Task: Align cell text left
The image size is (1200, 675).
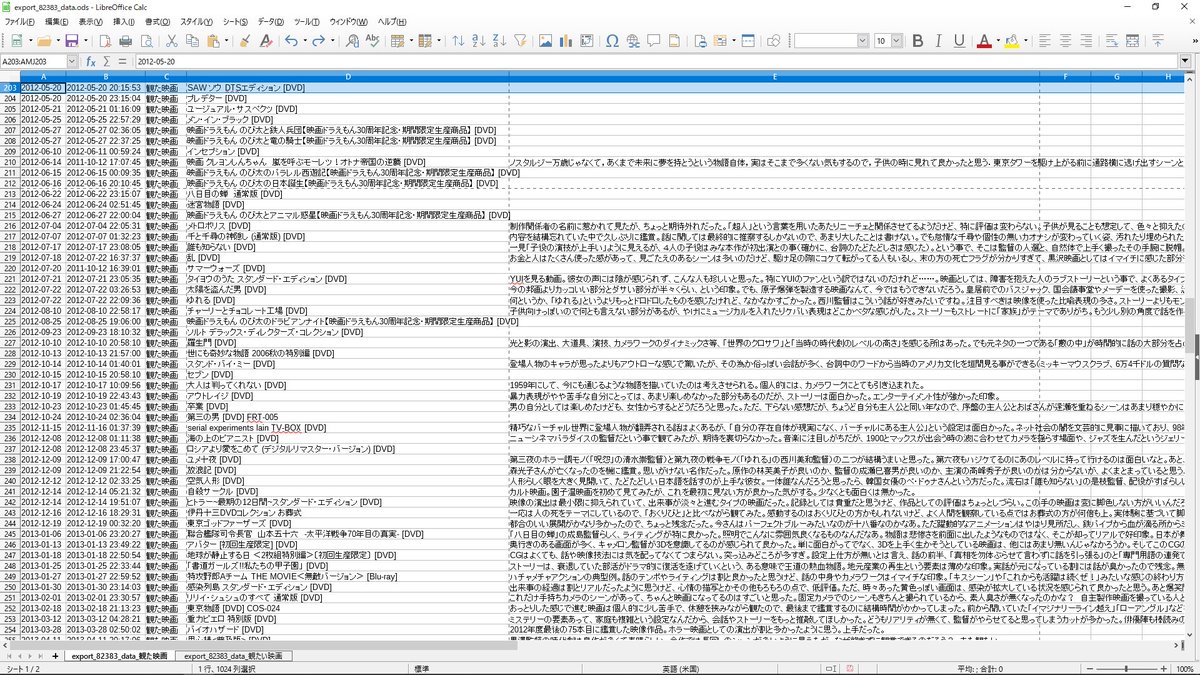Action: [x=1045, y=41]
